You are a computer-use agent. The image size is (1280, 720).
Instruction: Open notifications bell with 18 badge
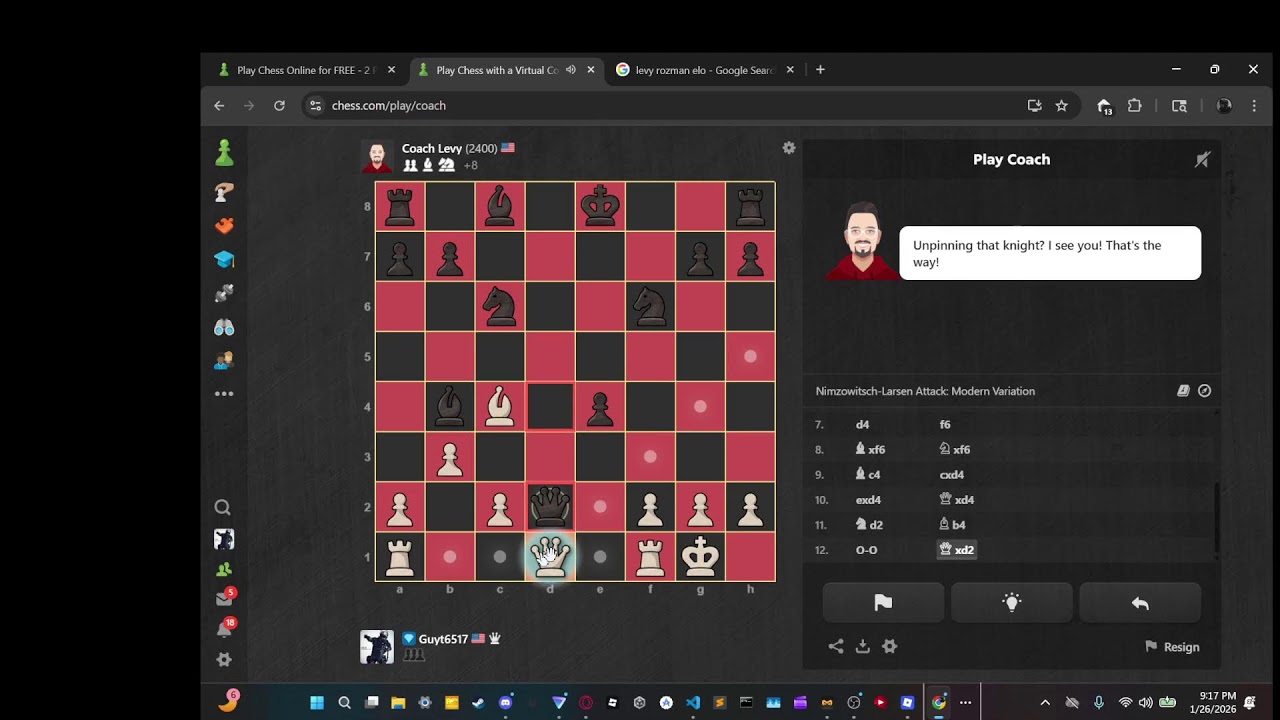pyautogui.click(x=225, y=629)
